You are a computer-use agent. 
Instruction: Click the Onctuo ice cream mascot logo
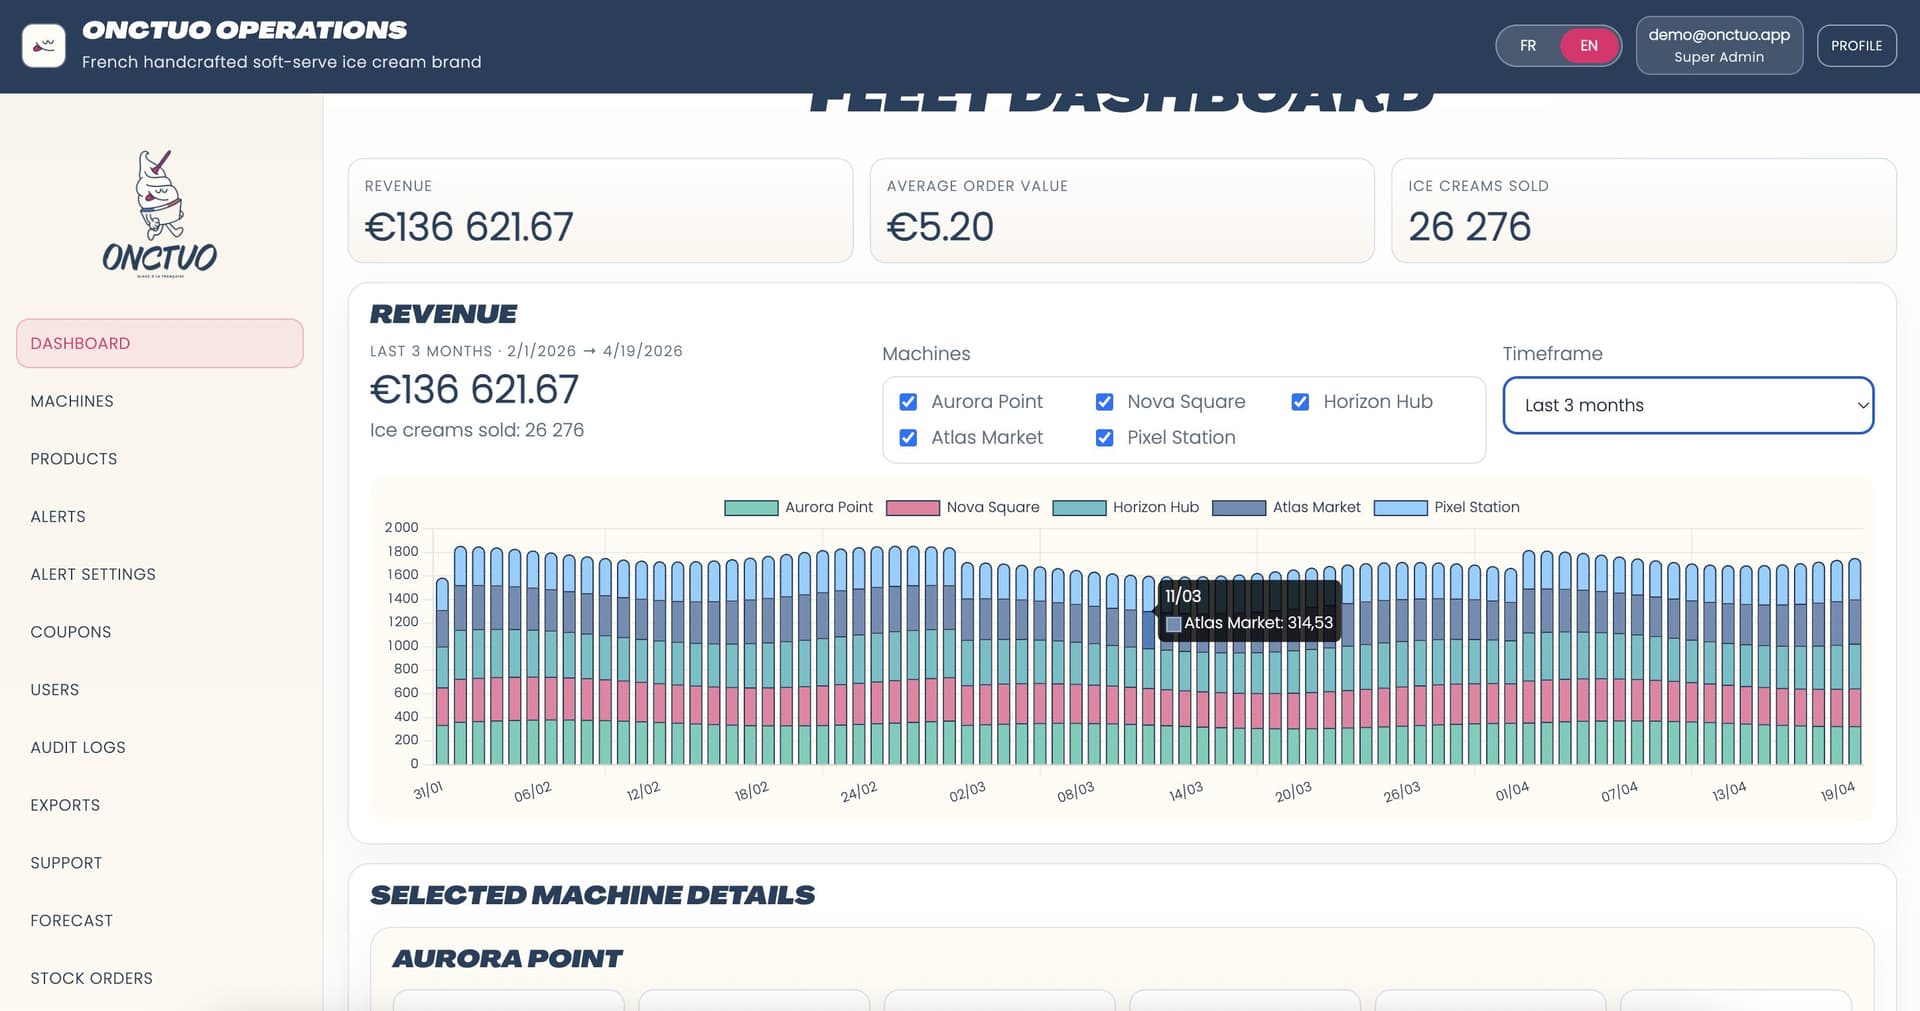[160, 213]
